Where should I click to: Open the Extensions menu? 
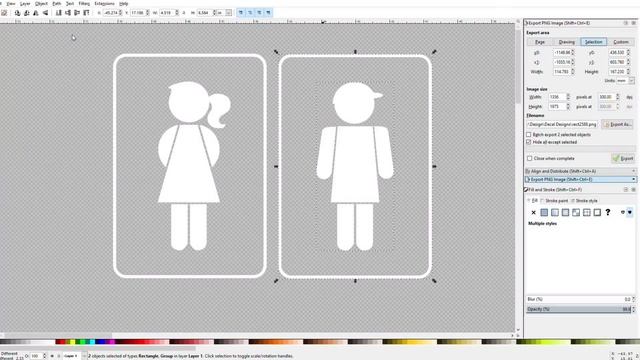(104, 4)
